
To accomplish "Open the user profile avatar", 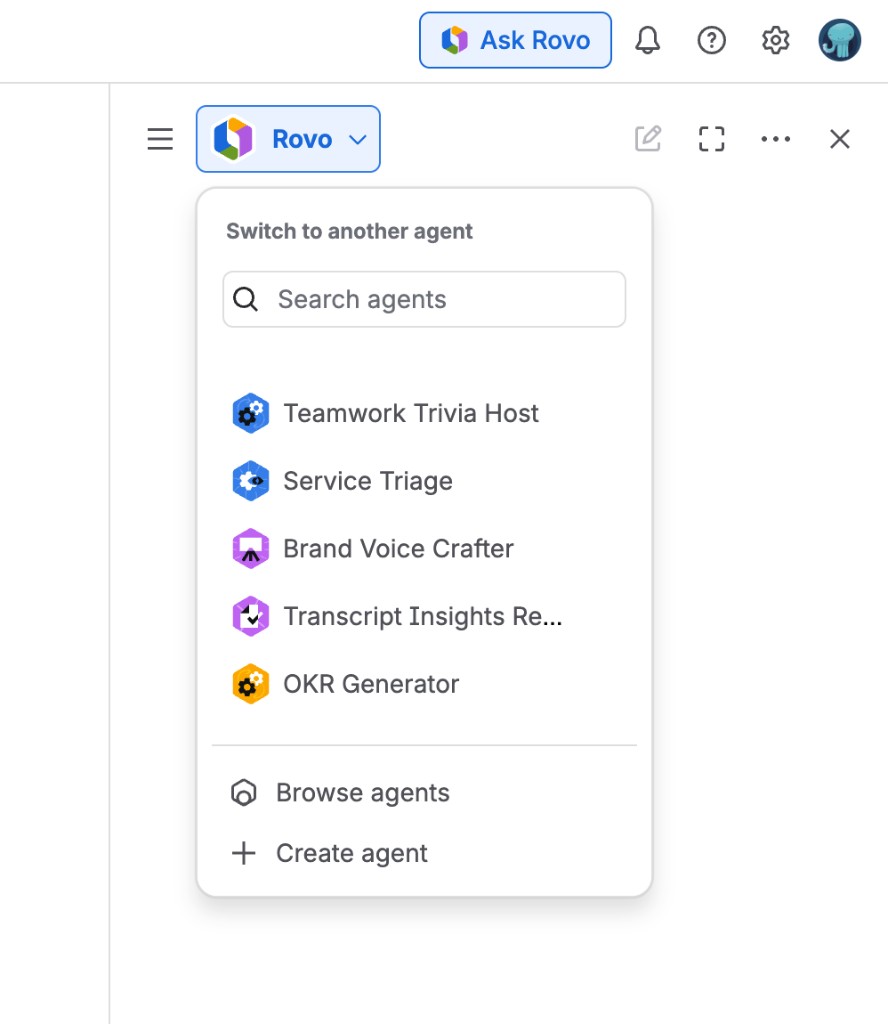I will click(x=839, y=40).
